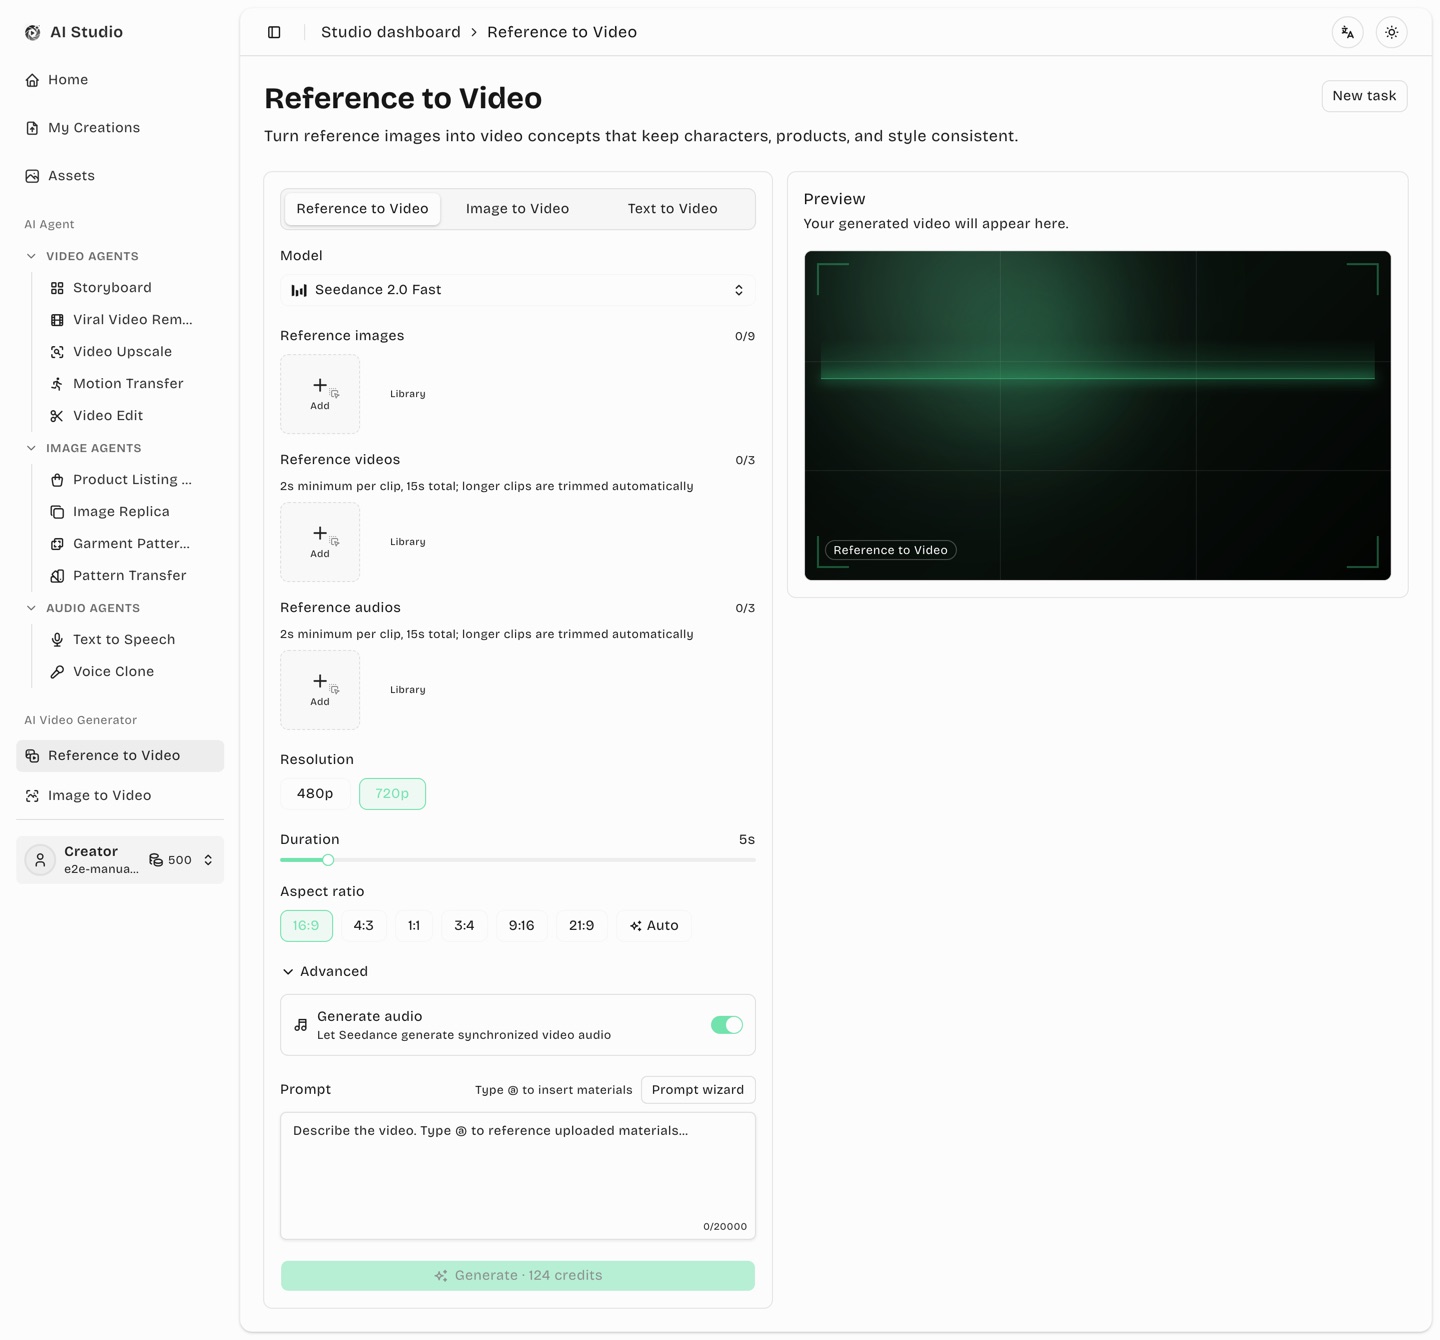Click the Reference to Video breadcrumb

point(562,32)
